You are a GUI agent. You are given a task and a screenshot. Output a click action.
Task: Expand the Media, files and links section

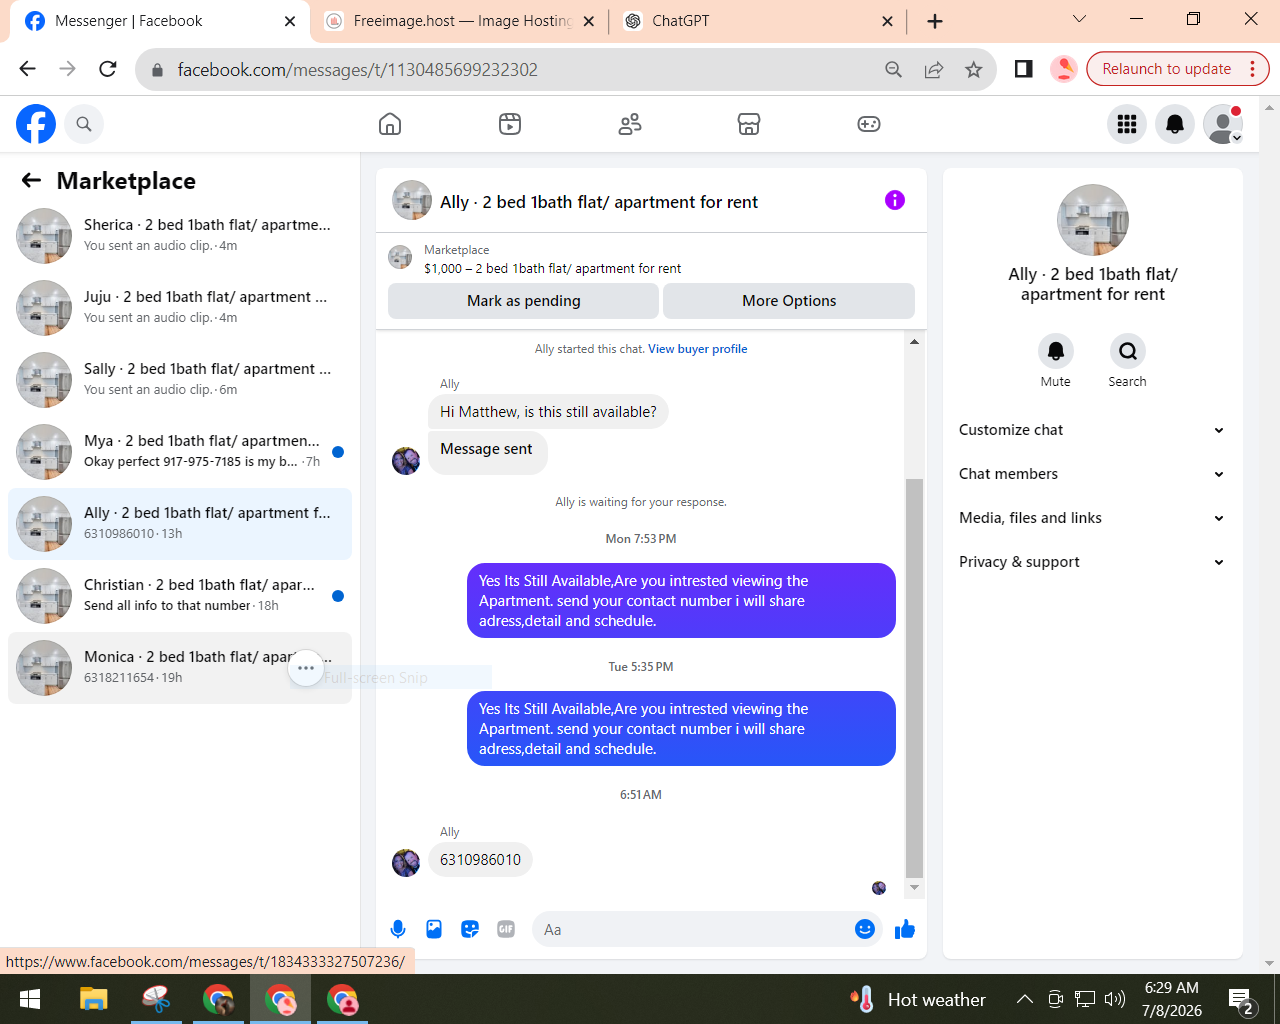(x=1092, y=518)
